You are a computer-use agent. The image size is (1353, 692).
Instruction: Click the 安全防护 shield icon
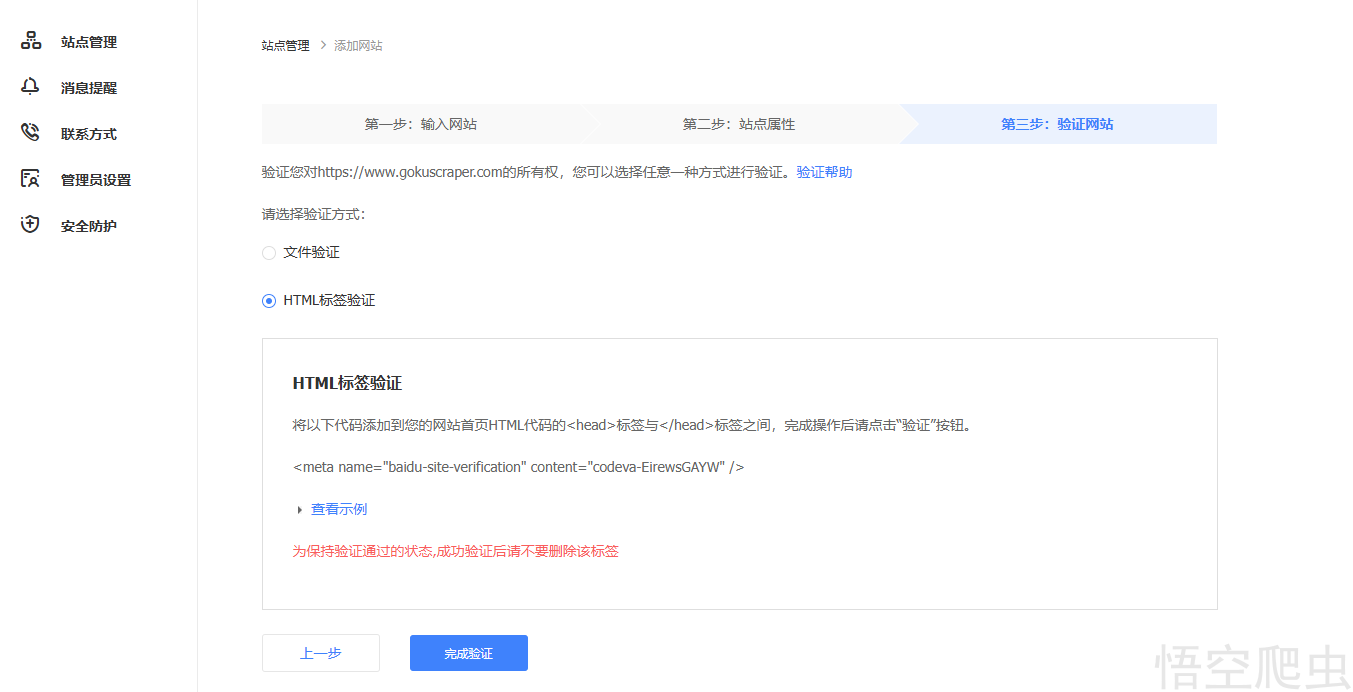(30, 224)
